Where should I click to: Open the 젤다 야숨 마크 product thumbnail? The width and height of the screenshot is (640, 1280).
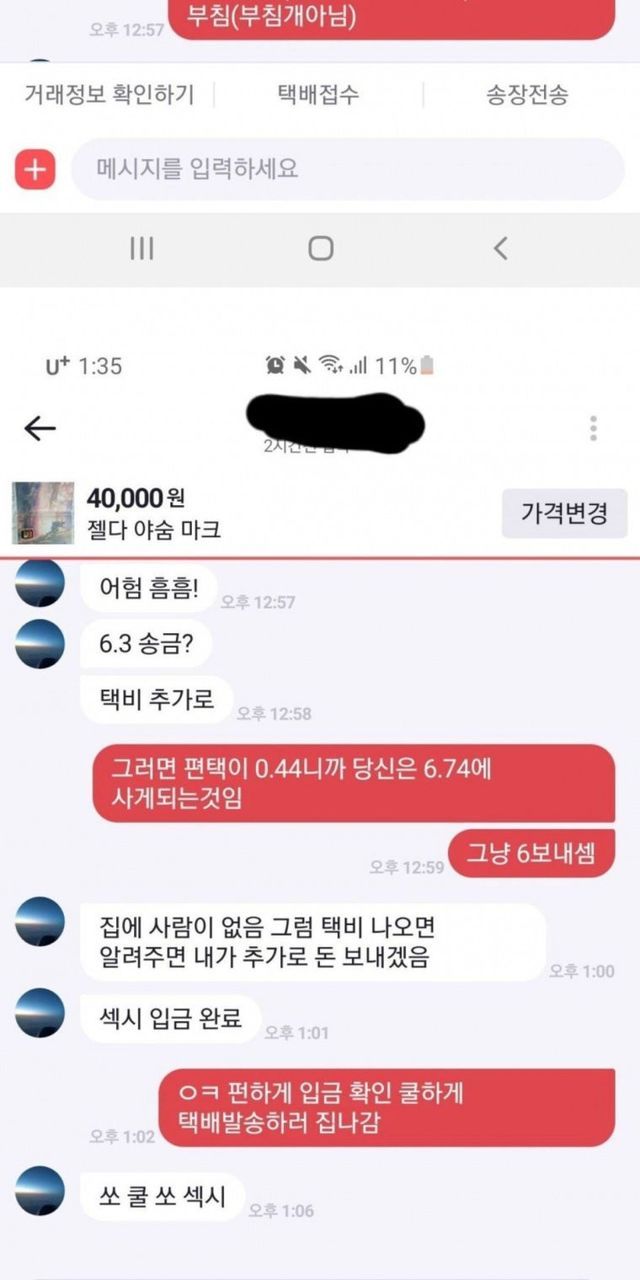click(x=43, y=513)
